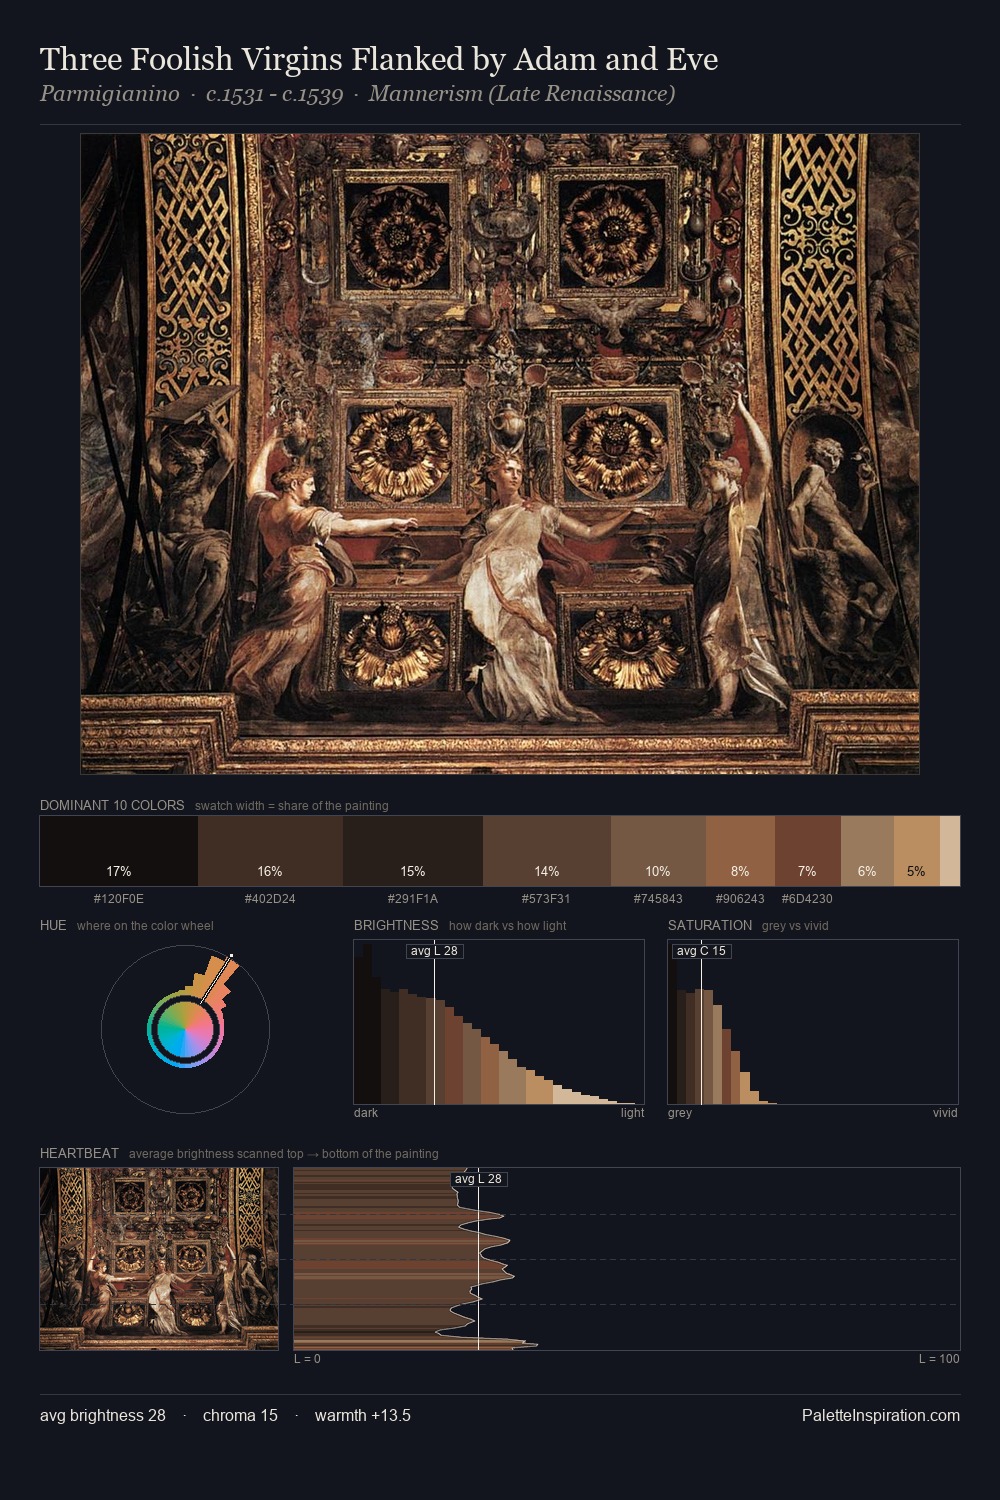
Task: Click the warmth +13.5 footer stat
Action: pos(363,1415)
